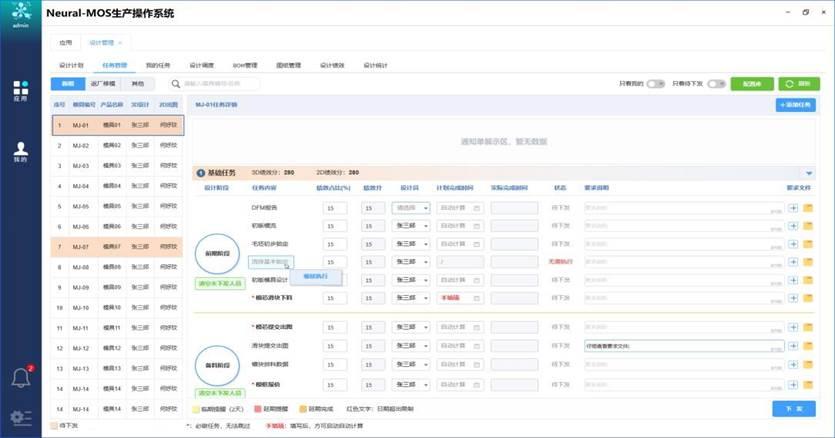Collapse the 基础任务 section with blue arrow

coord(809,173)
